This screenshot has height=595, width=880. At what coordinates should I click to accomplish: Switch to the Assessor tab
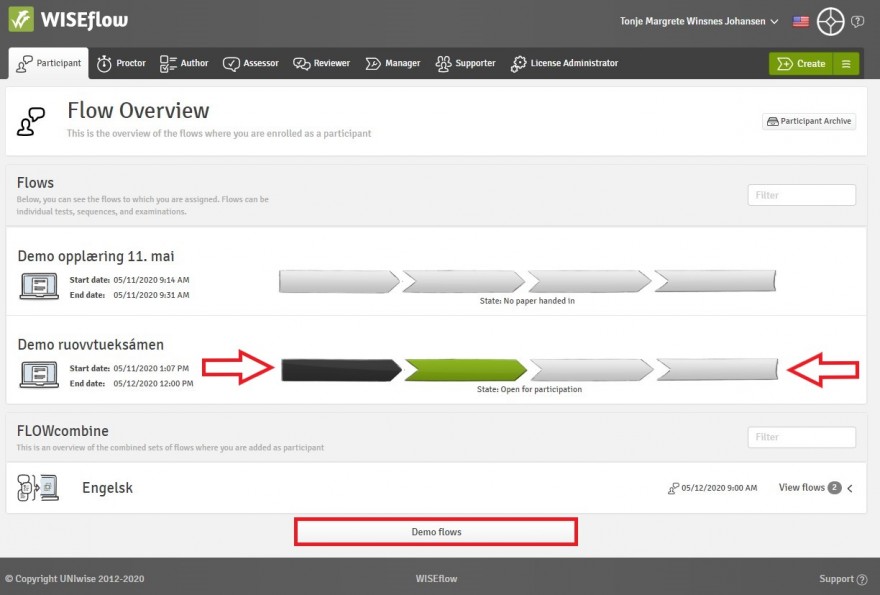251,63
